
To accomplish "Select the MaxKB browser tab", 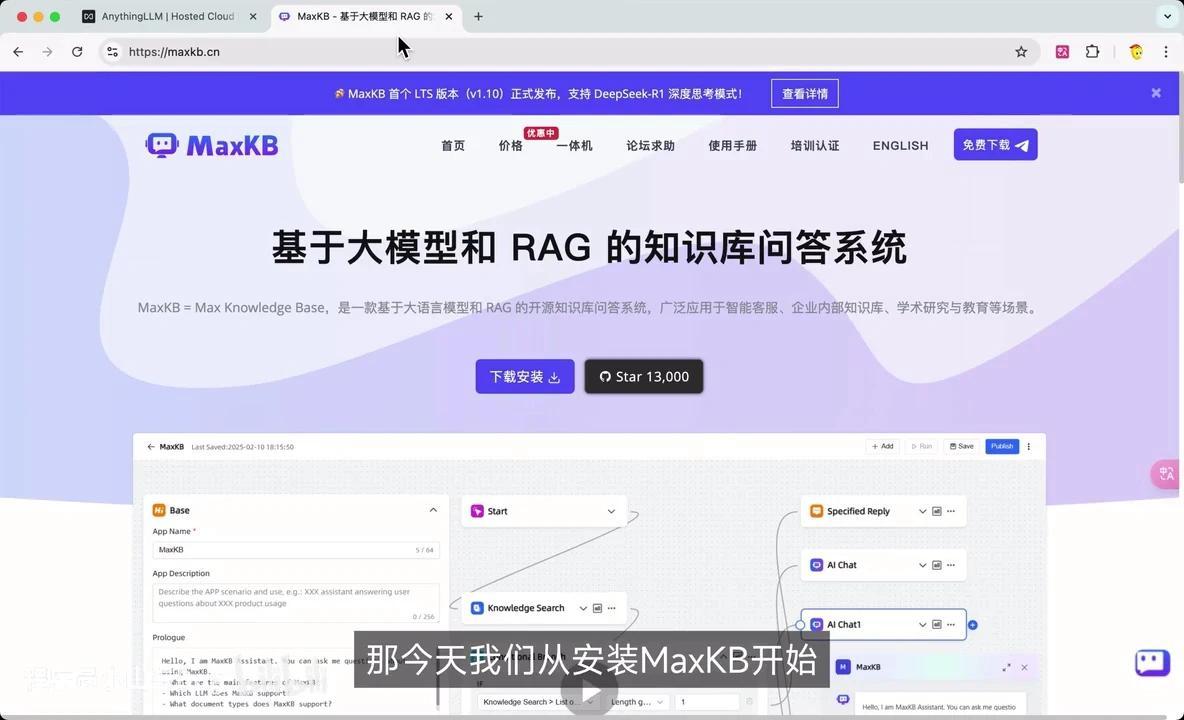I will coord(365,17).
